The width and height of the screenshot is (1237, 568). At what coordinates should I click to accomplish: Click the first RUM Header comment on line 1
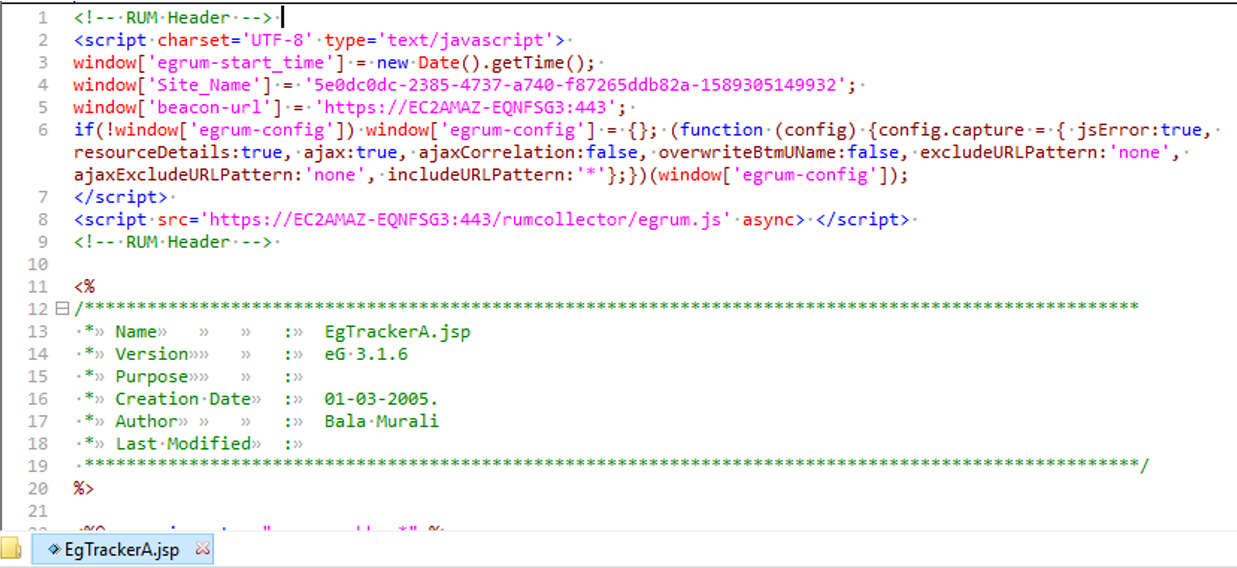point(173,18)
